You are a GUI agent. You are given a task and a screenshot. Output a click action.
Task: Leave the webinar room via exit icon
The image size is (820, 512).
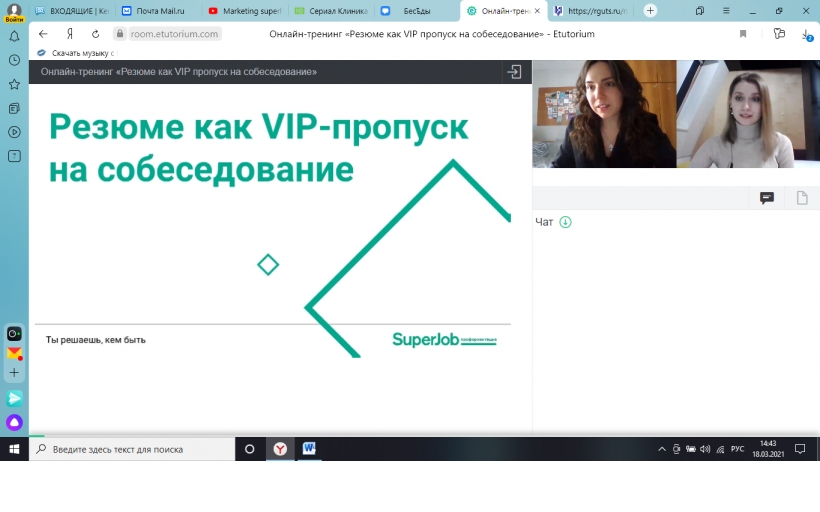pyautogui.click(x=515, y=72)
